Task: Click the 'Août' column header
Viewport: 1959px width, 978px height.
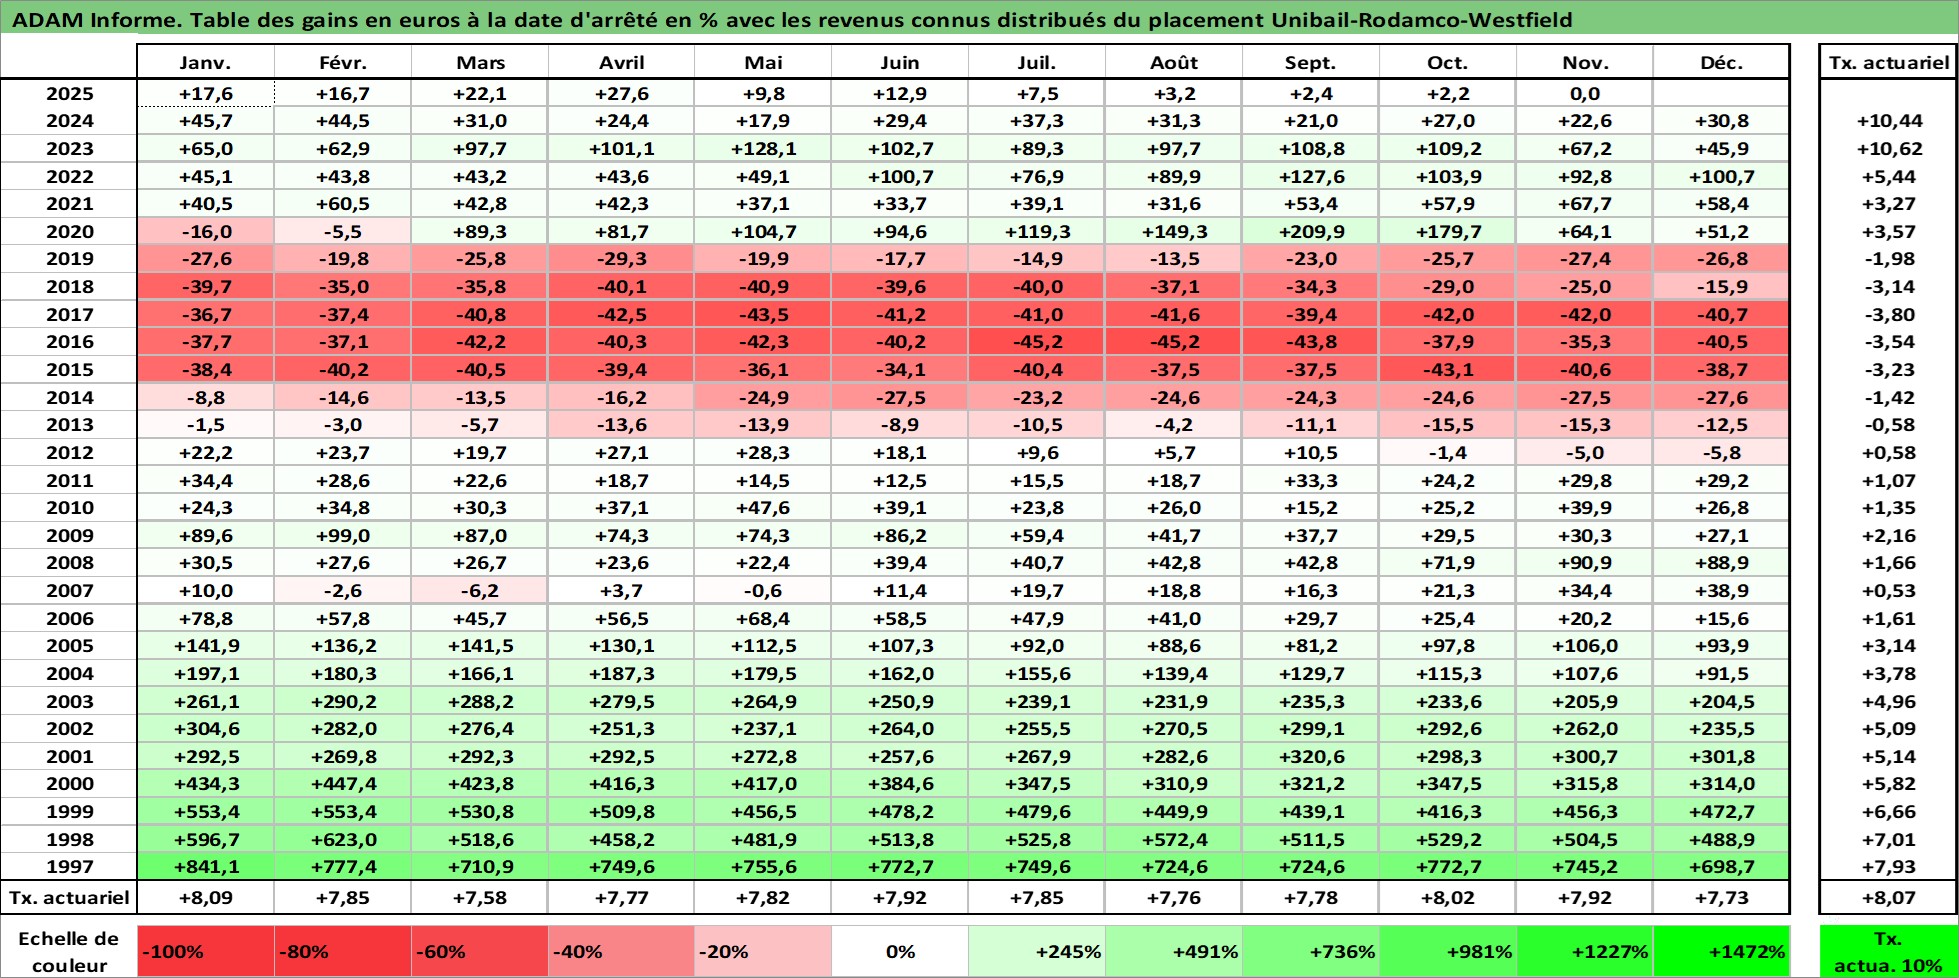Action: [x=1174, y=62]
